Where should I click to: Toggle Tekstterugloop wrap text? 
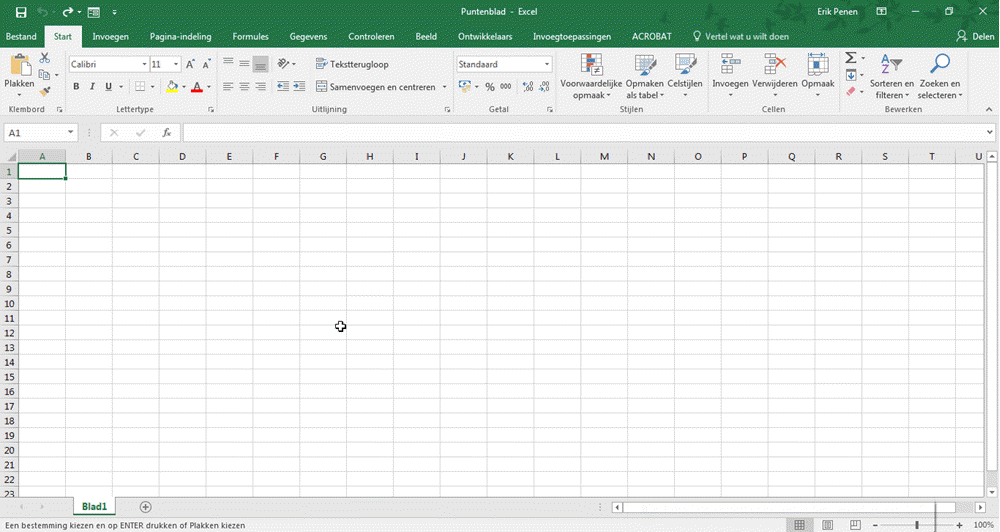[352, 64]
